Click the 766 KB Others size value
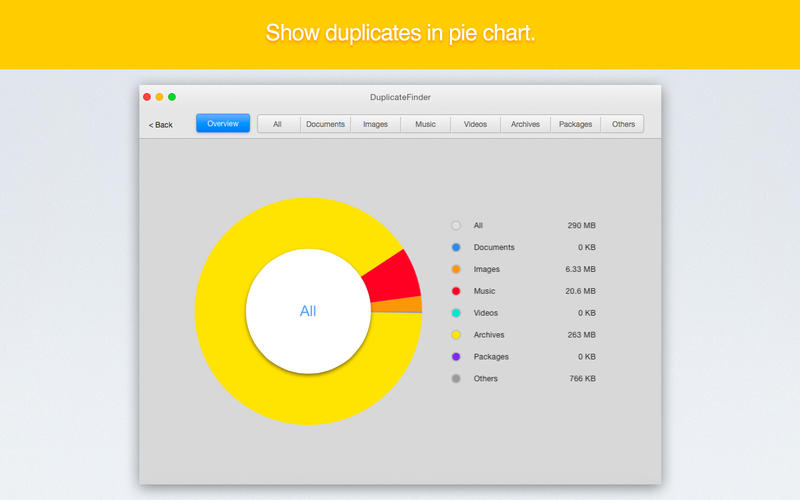The width and height of the screenshot is (800, 500). (x=583, y=379)
